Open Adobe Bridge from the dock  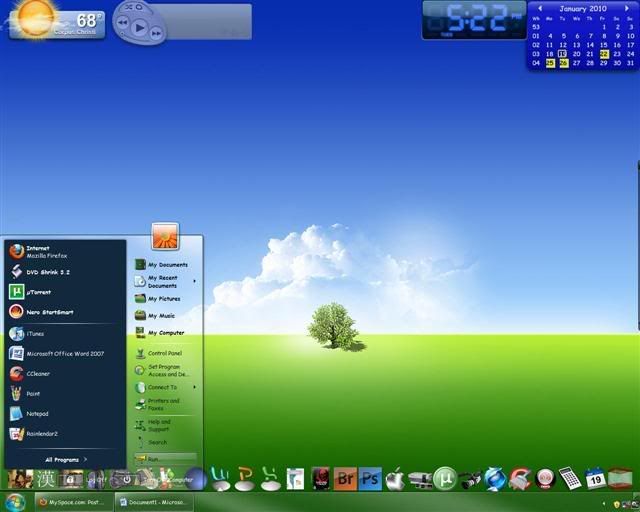[345, 478]
